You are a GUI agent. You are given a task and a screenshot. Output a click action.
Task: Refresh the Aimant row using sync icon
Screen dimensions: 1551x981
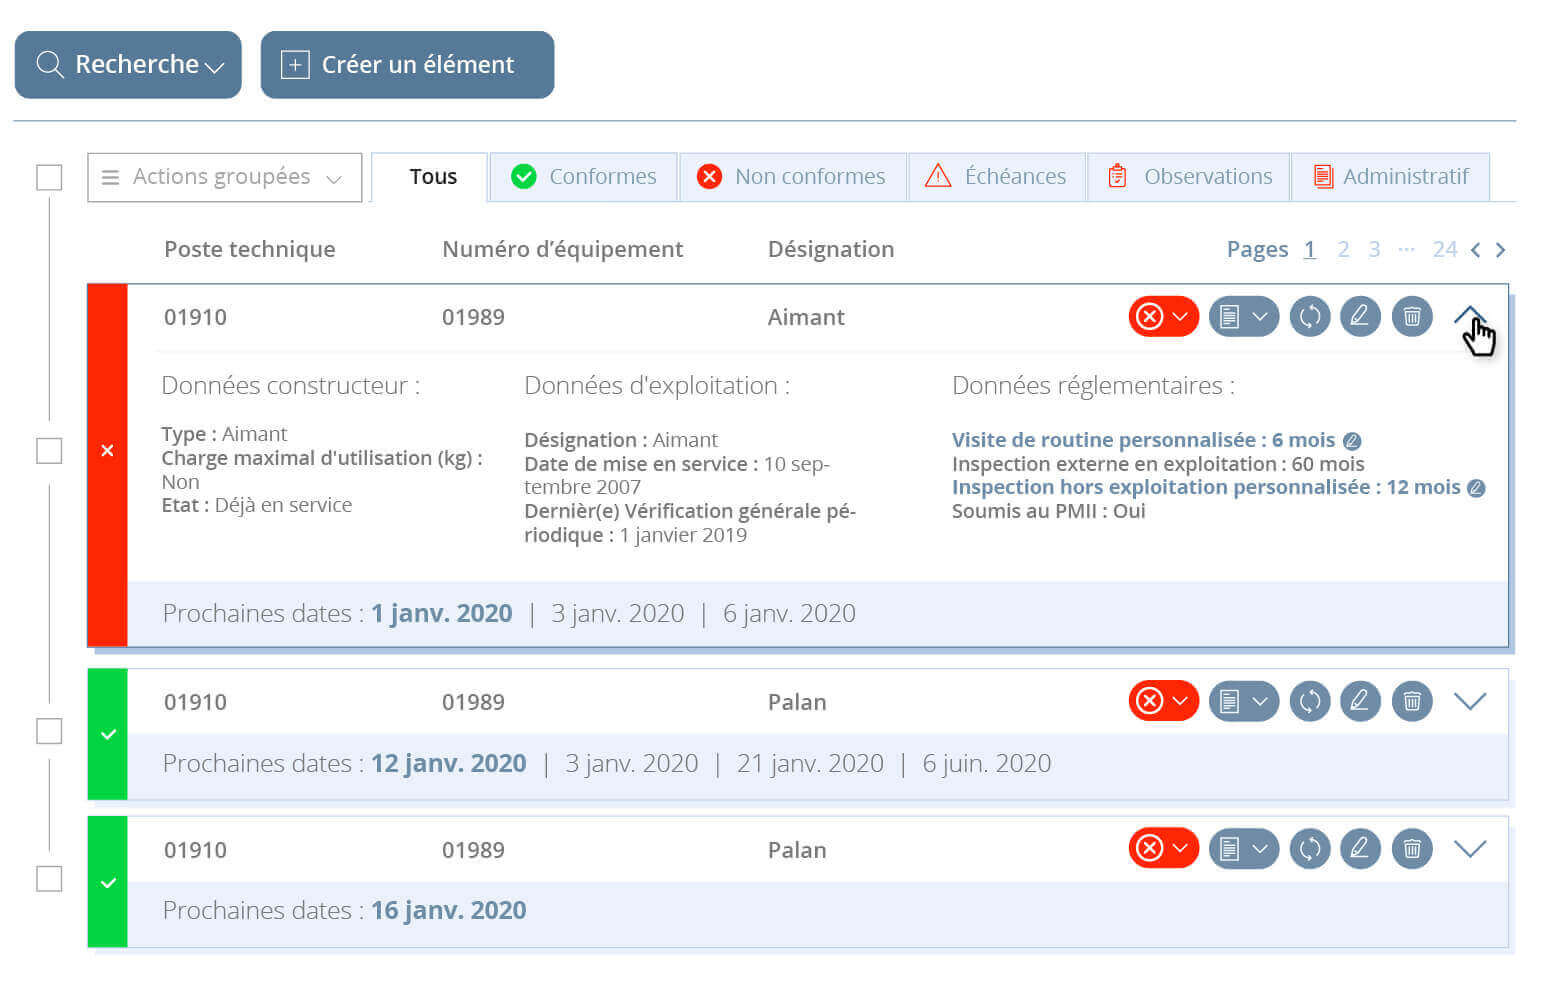tap(1309, 317)
